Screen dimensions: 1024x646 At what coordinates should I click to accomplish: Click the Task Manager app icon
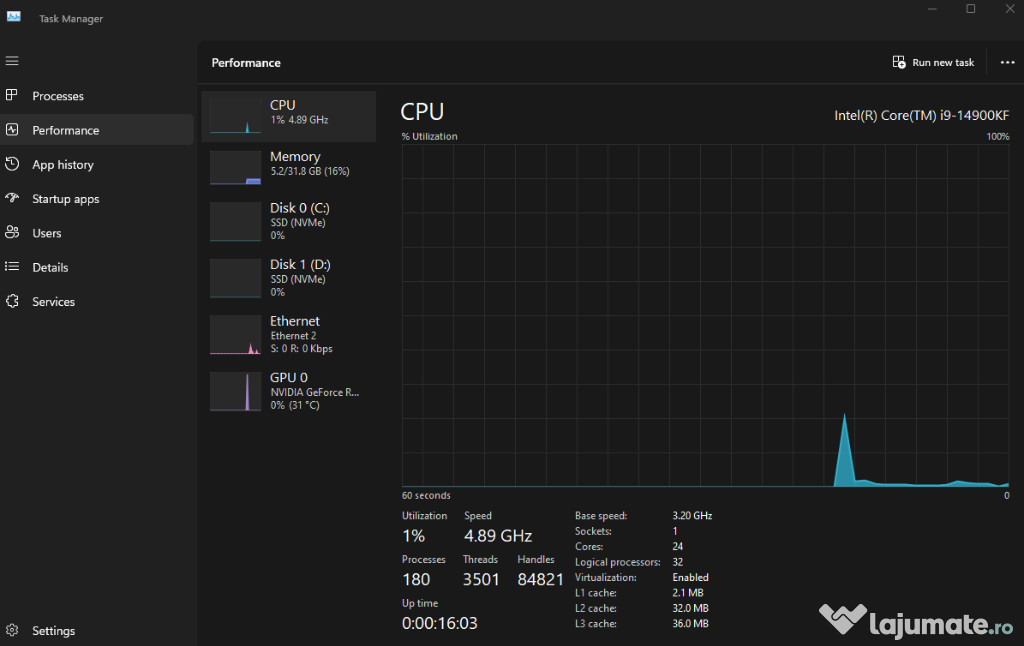[14, 17]
